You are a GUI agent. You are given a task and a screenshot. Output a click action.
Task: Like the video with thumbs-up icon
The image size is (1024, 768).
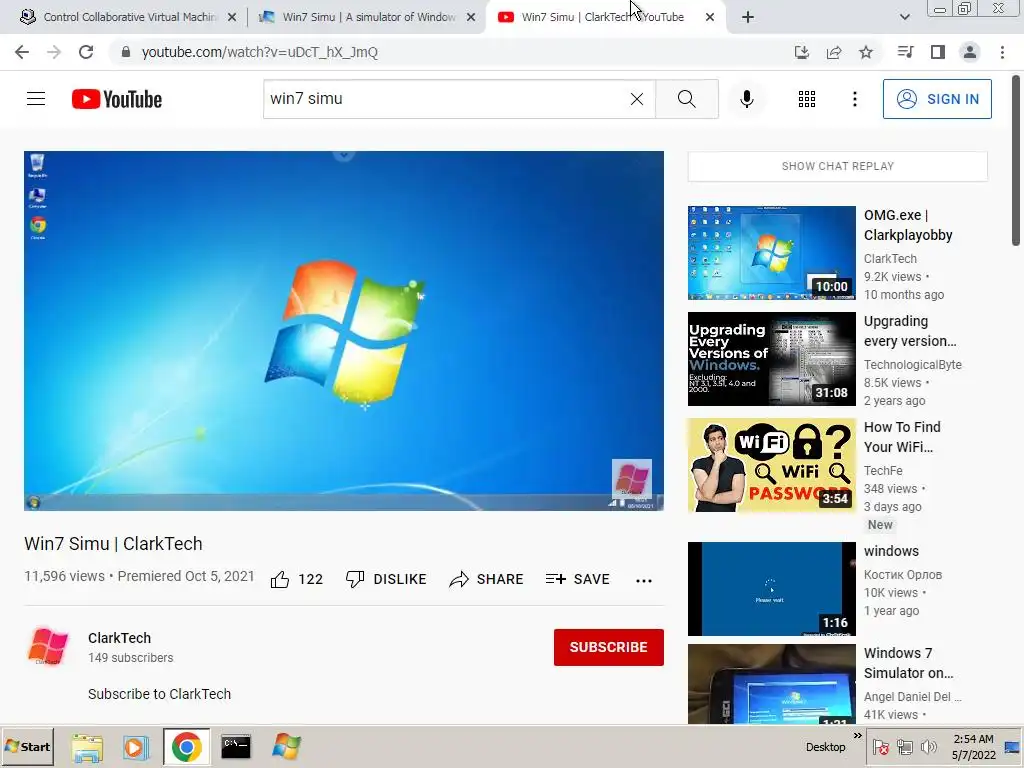click(280, 579)
